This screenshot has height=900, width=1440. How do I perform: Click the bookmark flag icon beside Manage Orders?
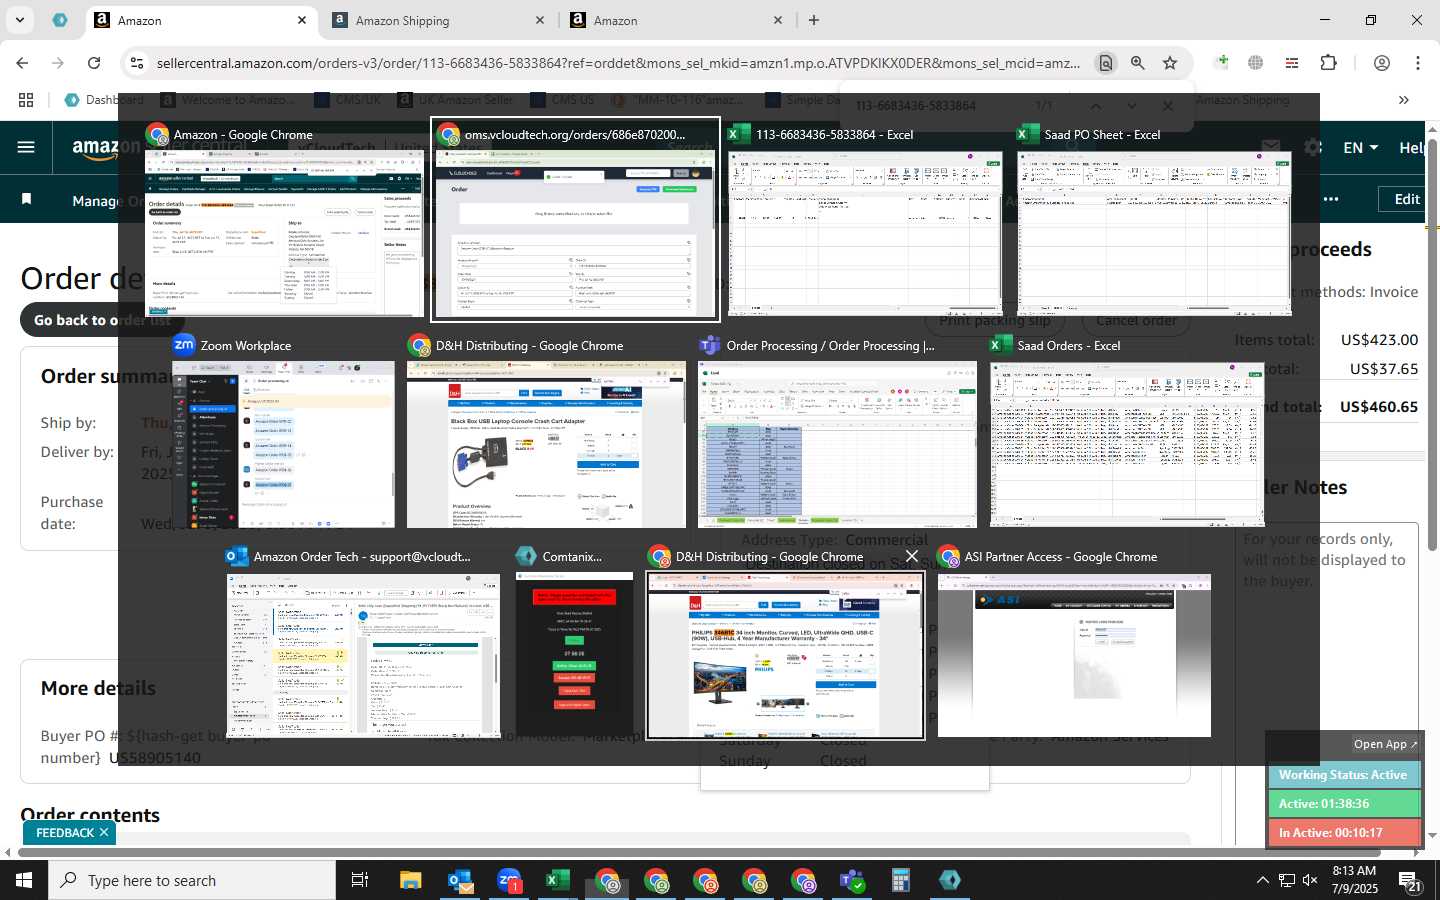click(x=26, y=199)
